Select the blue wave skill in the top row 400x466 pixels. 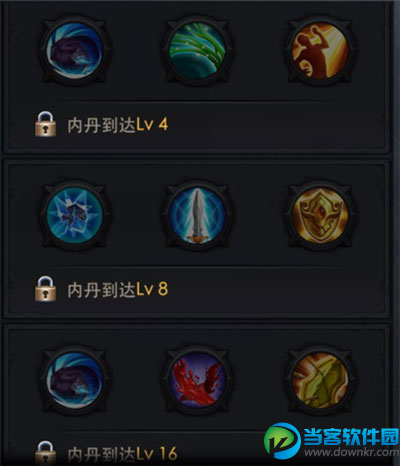point(75,51)
